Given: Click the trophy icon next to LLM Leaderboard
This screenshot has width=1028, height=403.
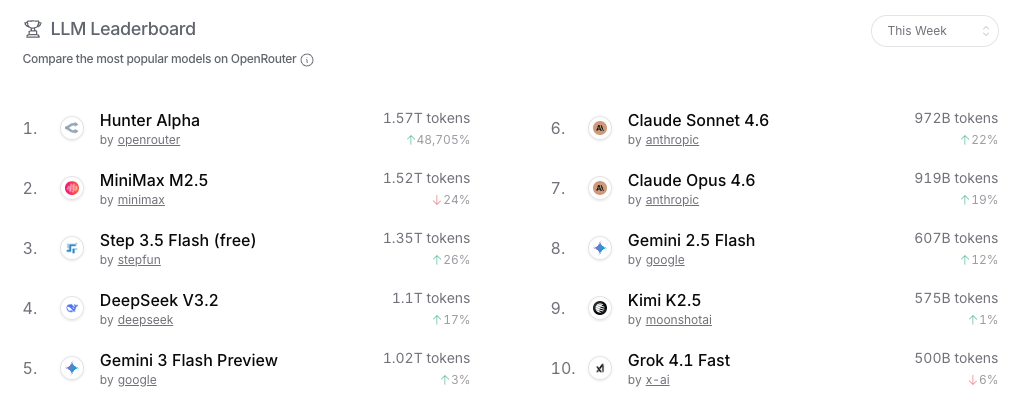Looking at the screenshot, I should [32, 29].
